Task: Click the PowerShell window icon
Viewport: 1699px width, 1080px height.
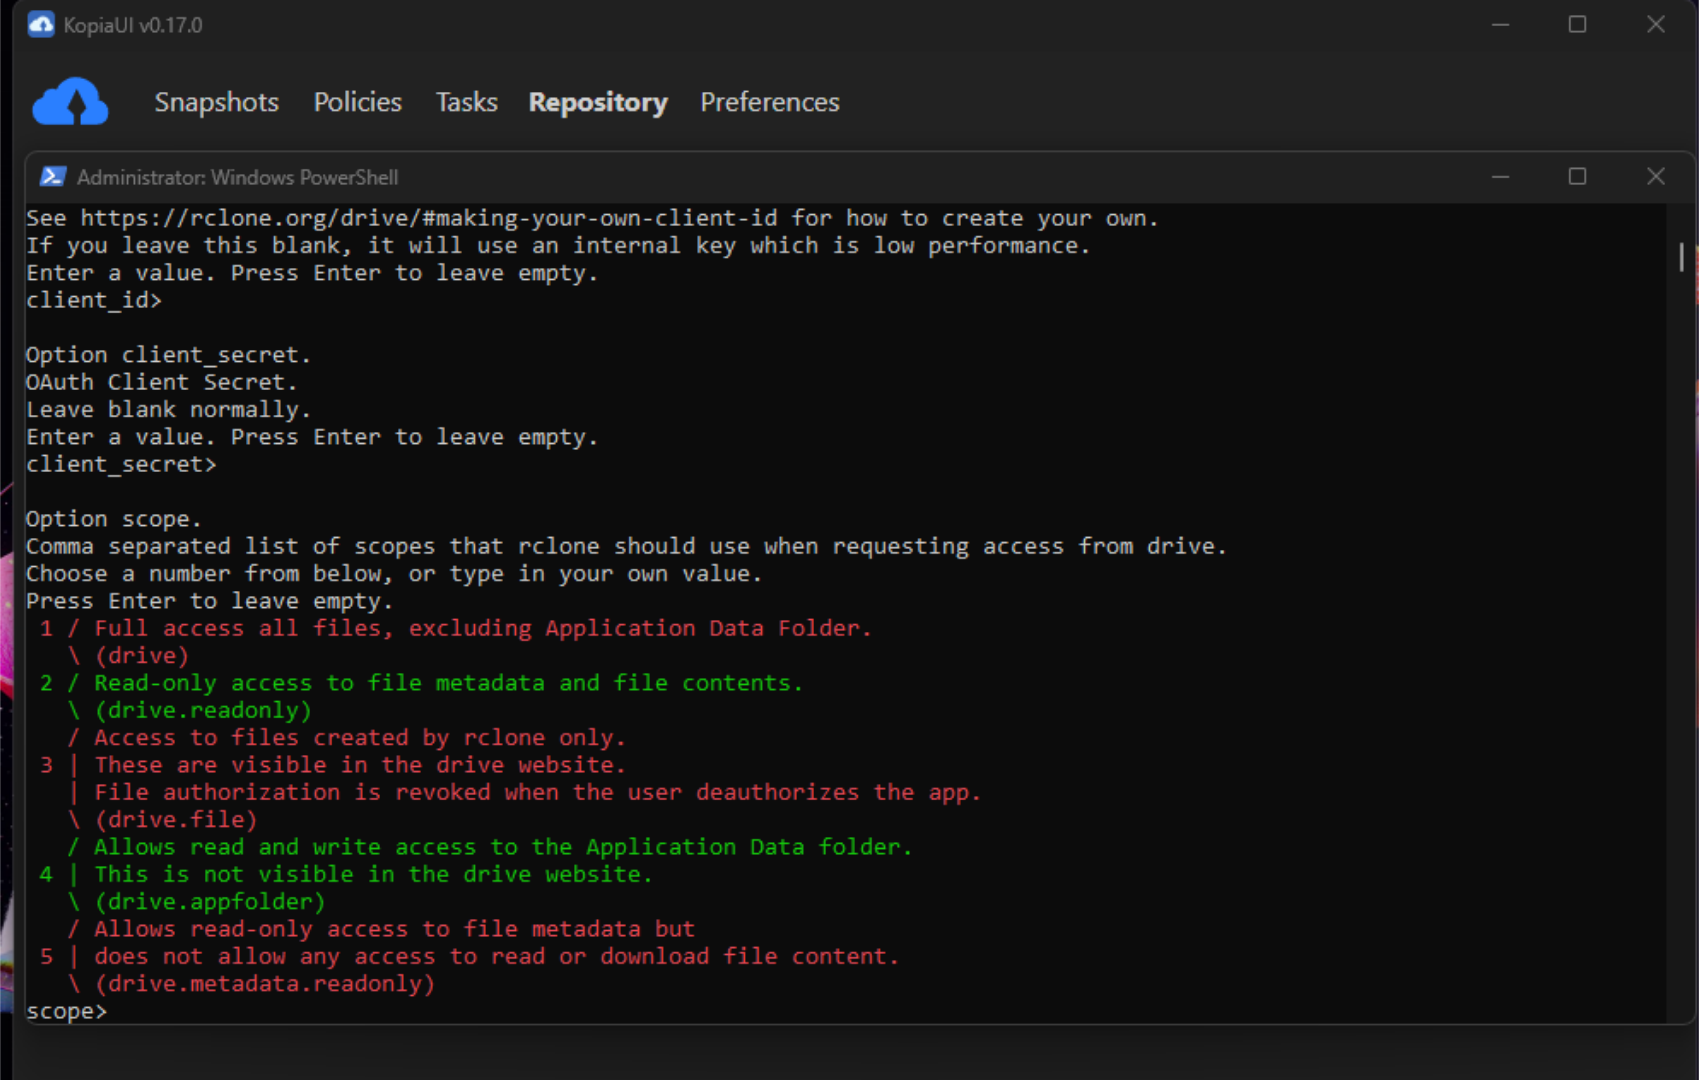Action: click(x=52, y=177)
